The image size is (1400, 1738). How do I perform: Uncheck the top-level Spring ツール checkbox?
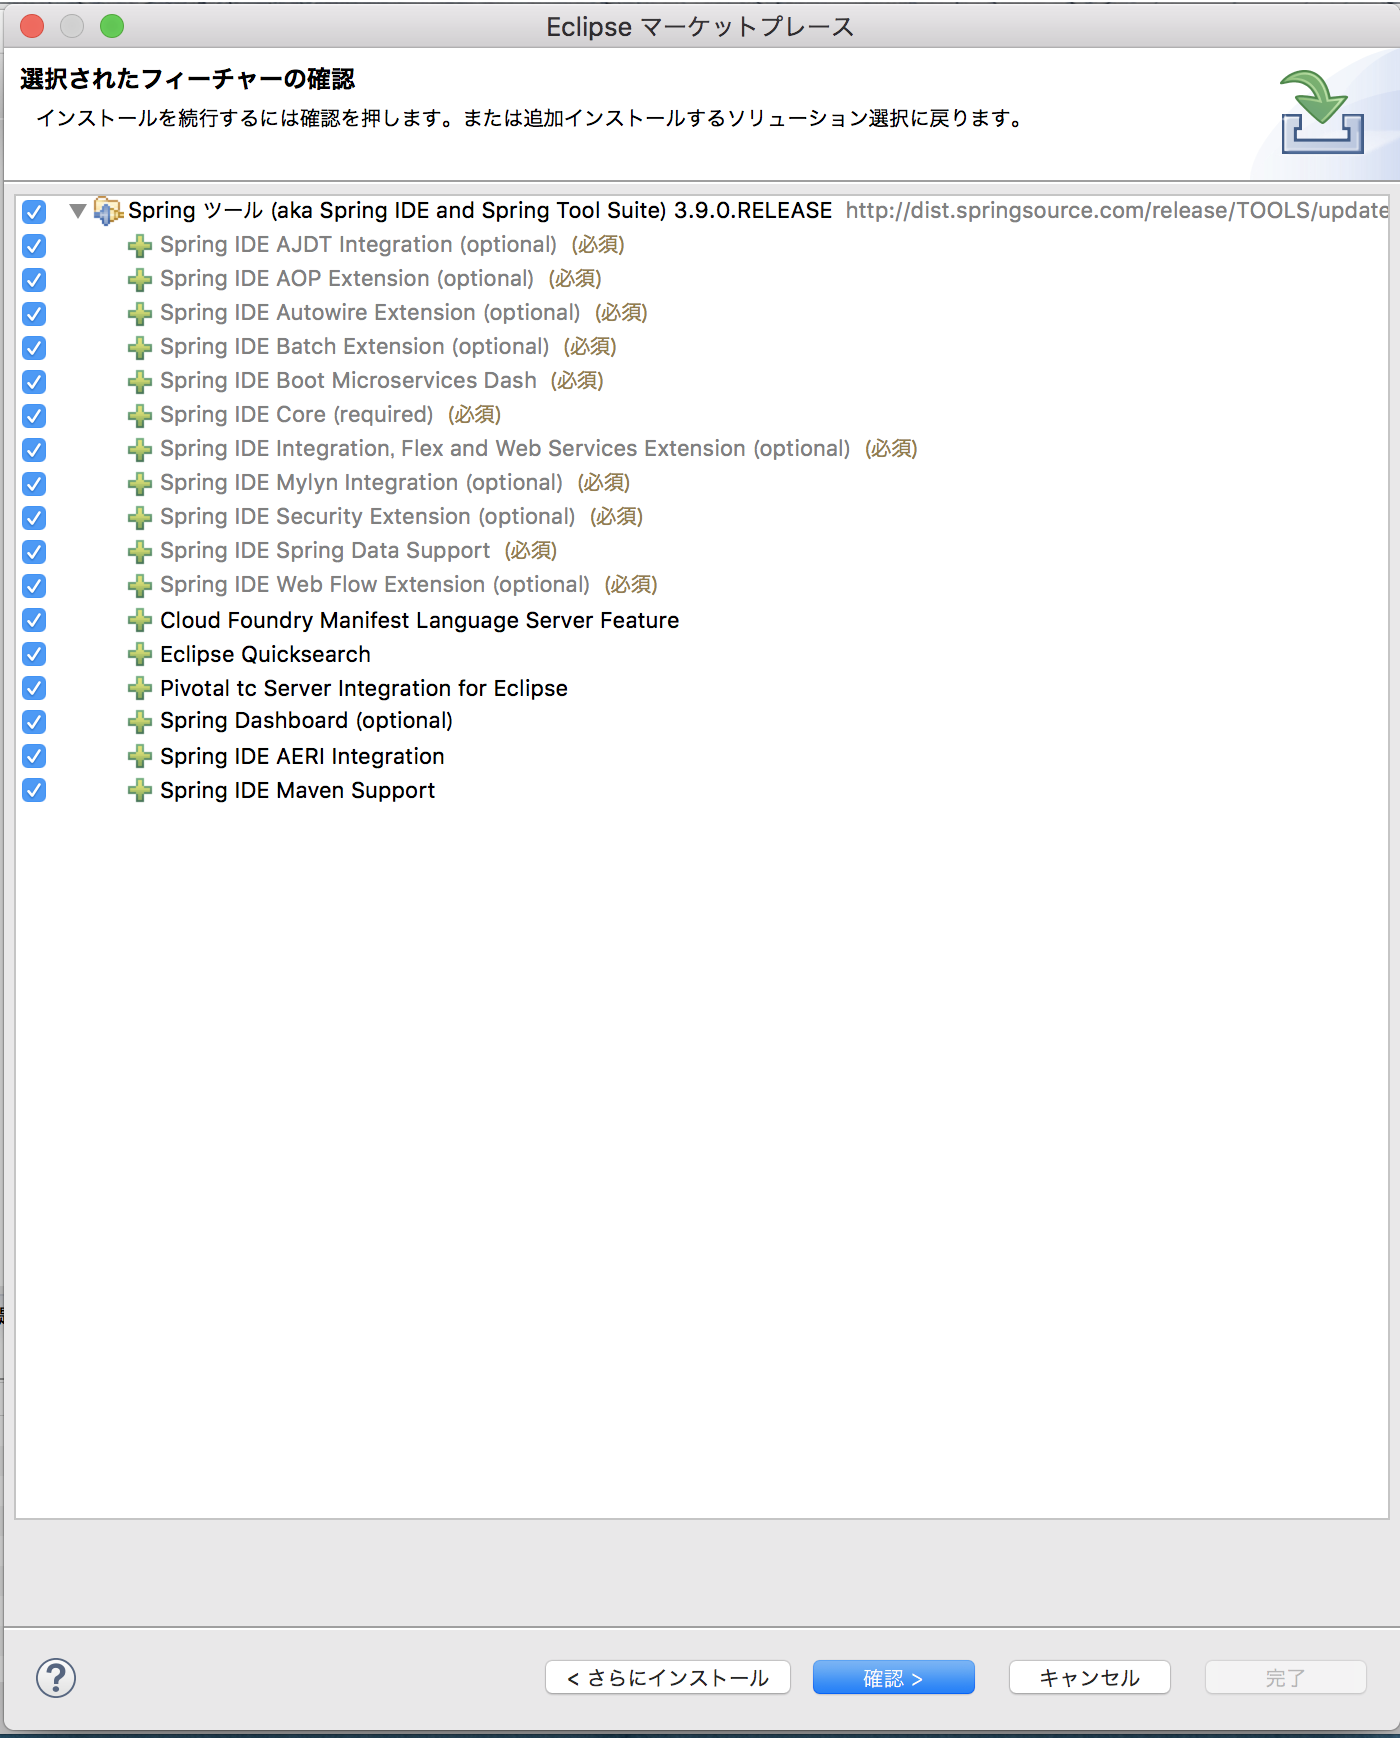34,211
